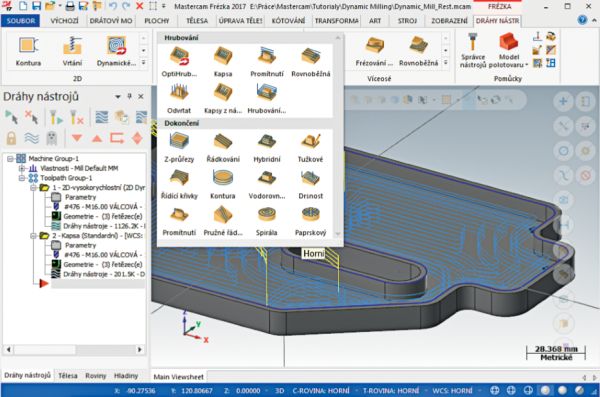This screenshot has height=397, width=600.
Task: Choose the Kapsy z ná... toolpath
Action: [223, 98]
